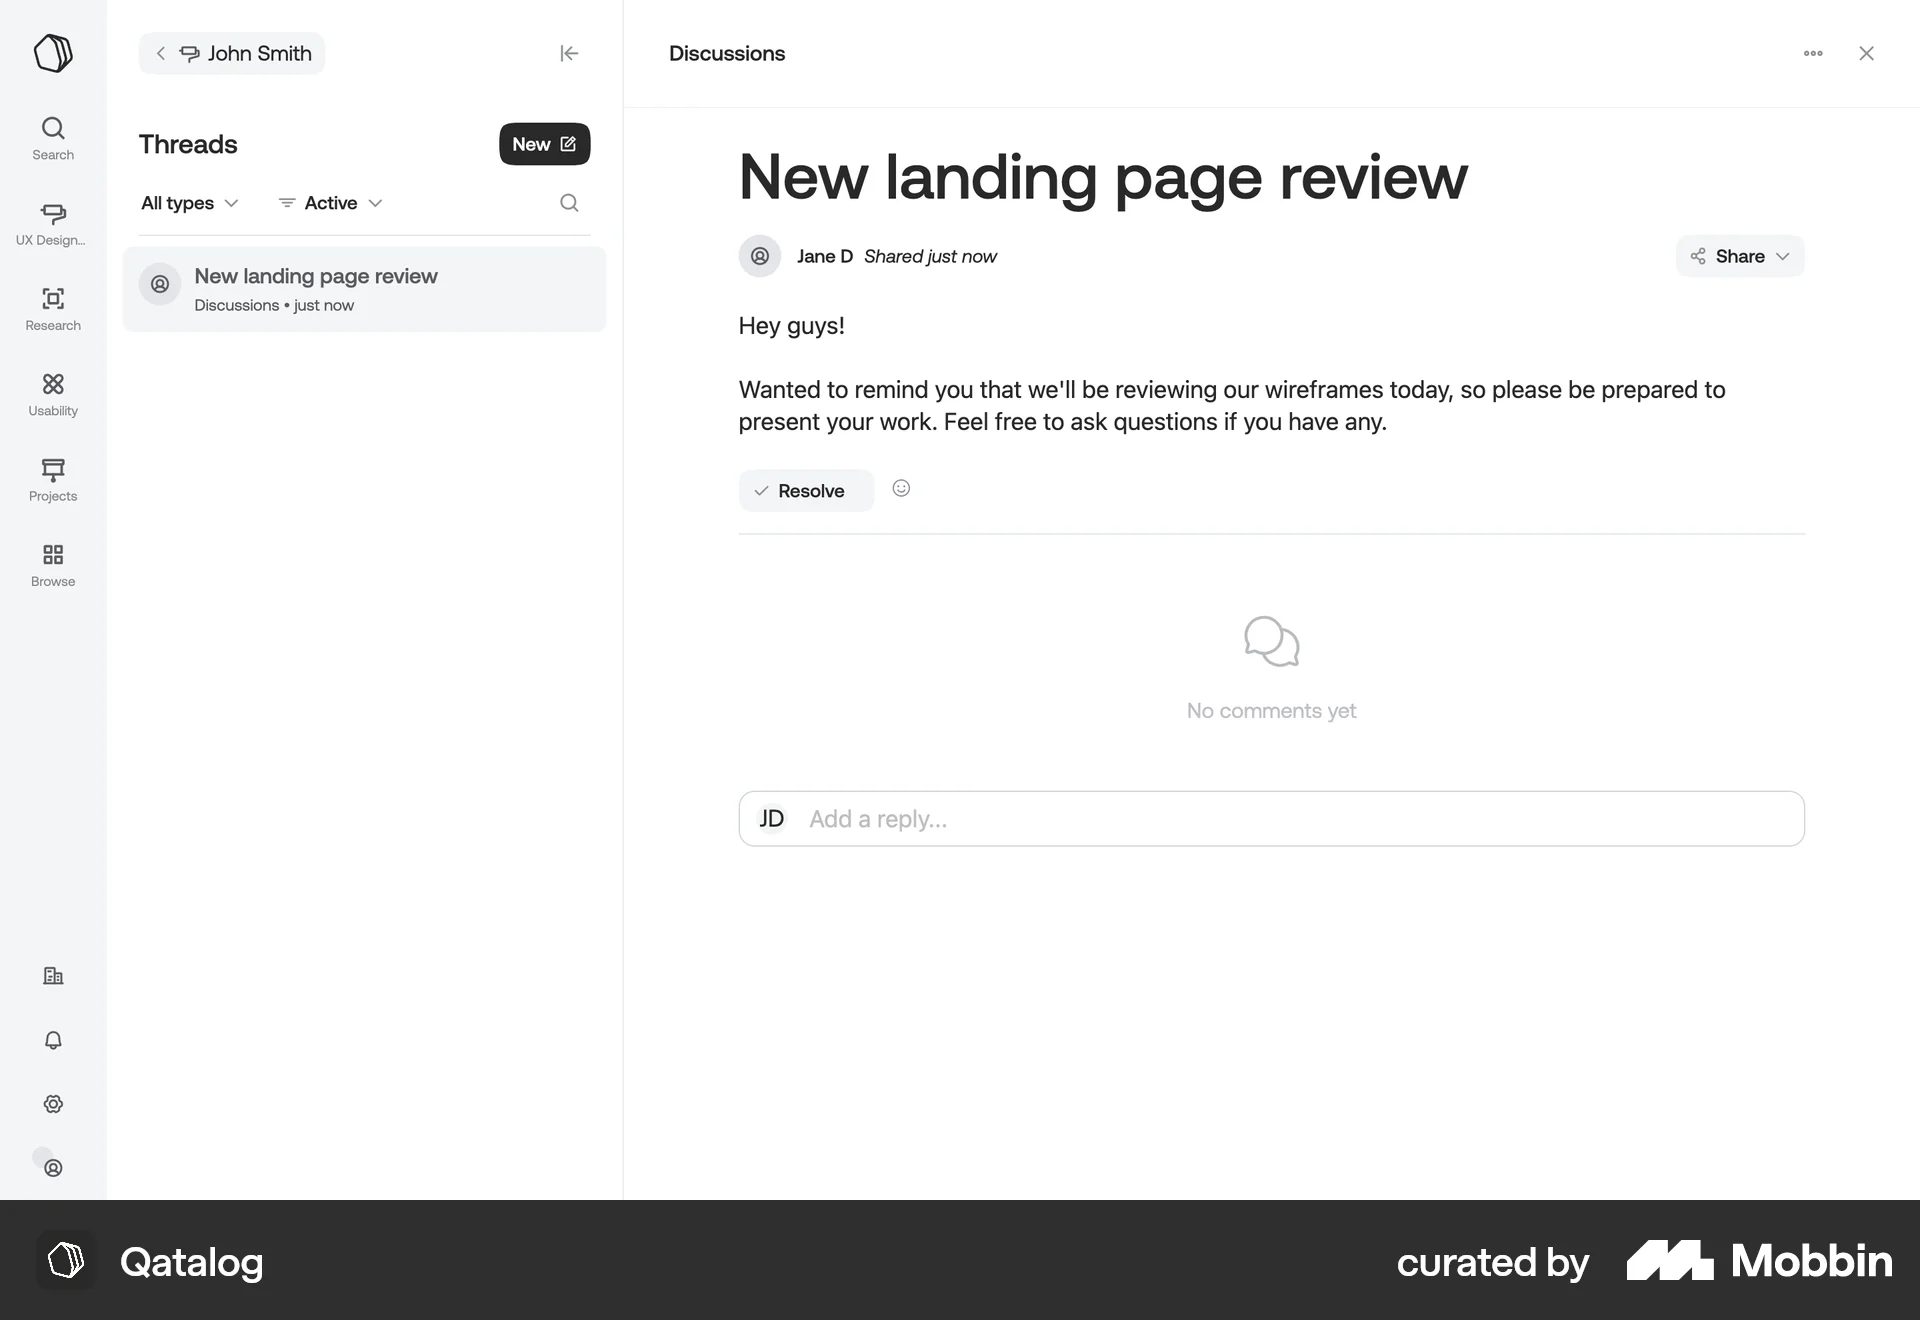Open the All types filter dropdown
1920x1320 pixels.
(188, 203)
